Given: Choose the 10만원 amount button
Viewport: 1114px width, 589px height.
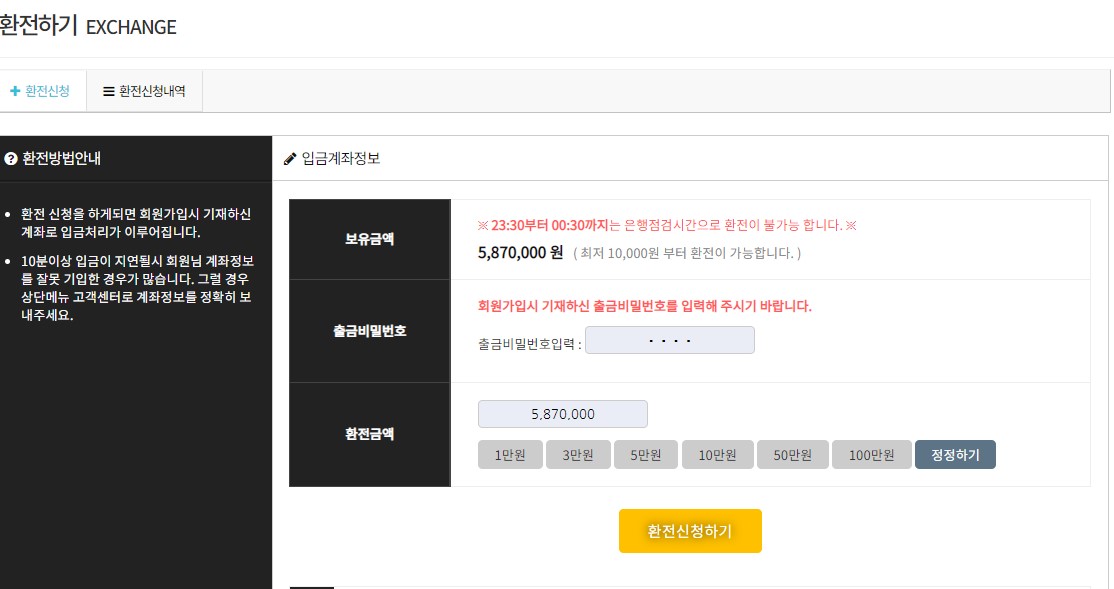Looking at the screenshot, I should [717, 455].
